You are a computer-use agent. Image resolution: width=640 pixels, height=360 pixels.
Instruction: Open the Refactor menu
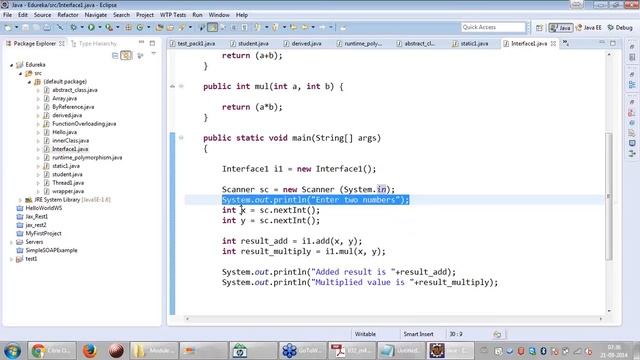point(68,15)
